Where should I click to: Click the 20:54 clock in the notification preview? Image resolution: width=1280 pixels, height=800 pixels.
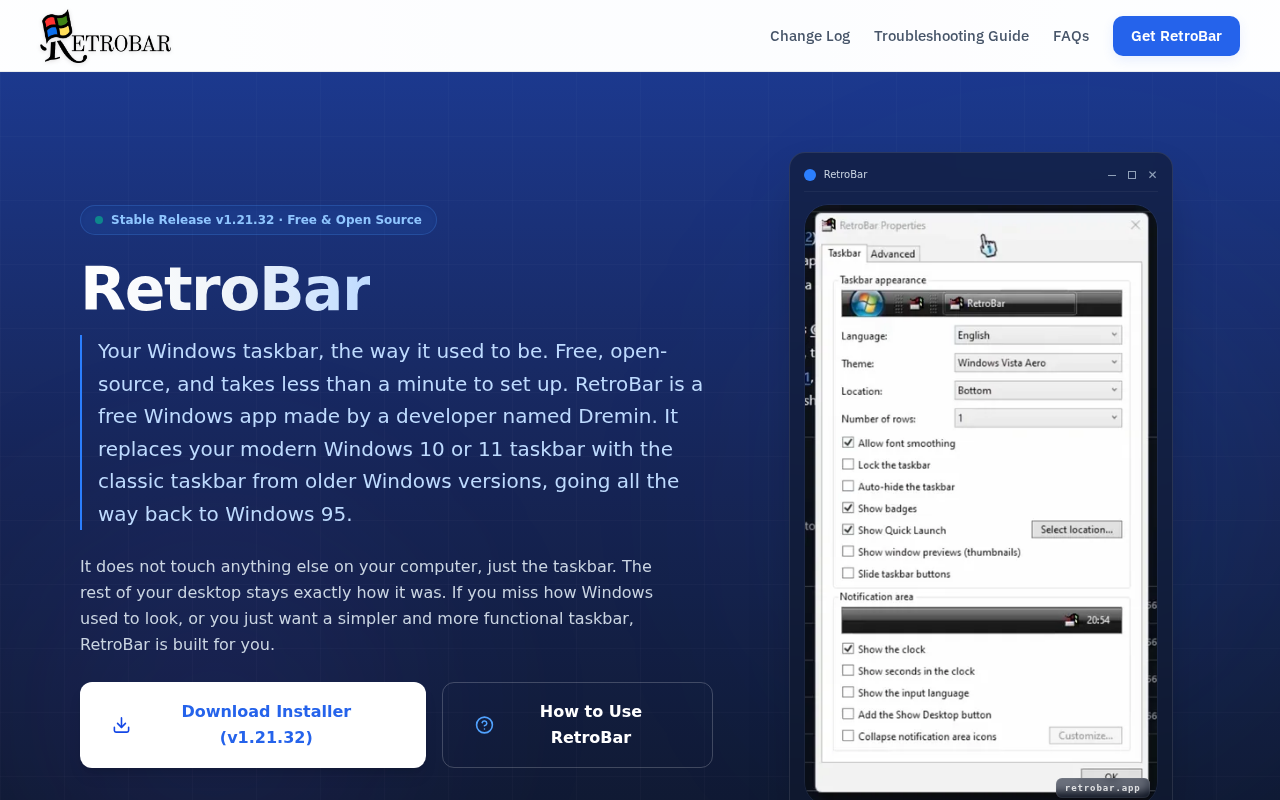click(x=1098, y=620)
